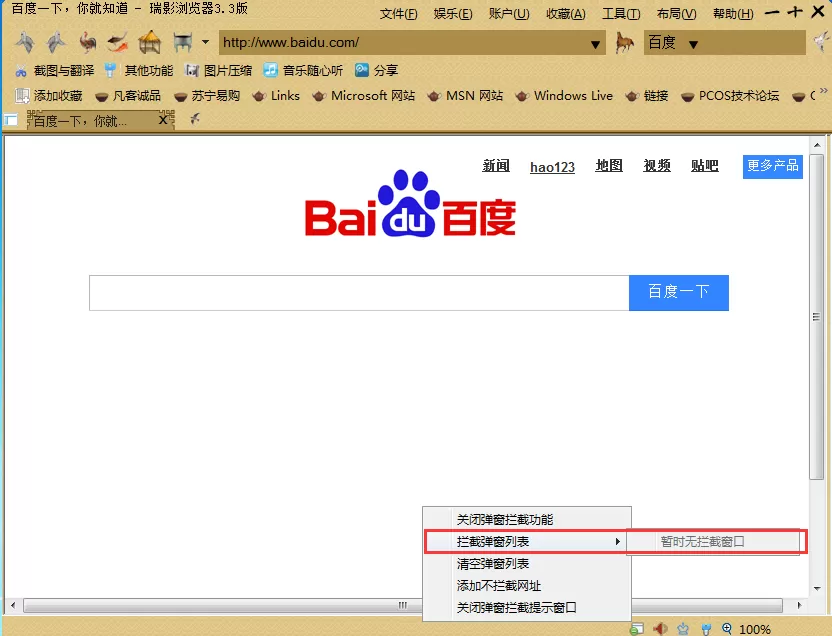Click the rooster icon in the navigation toolbar
The width and height of the screenshot is (832, 636).
[88, 42]
